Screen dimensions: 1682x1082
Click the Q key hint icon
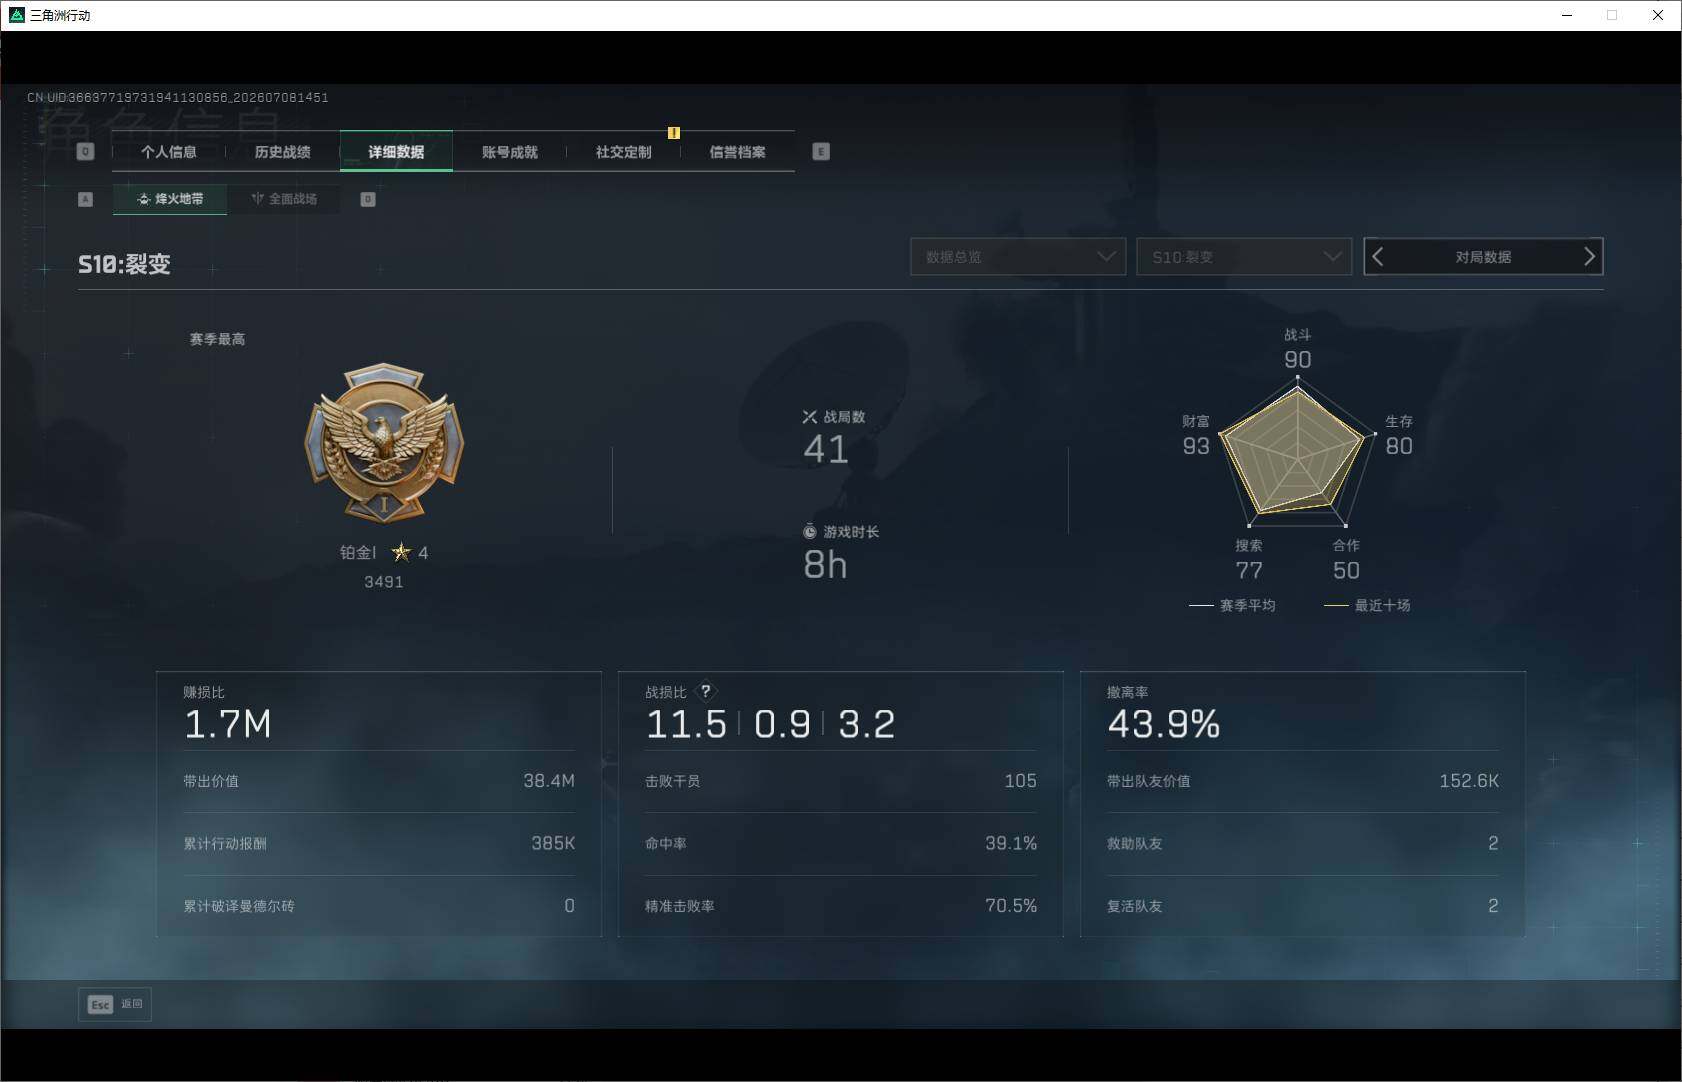85,152
